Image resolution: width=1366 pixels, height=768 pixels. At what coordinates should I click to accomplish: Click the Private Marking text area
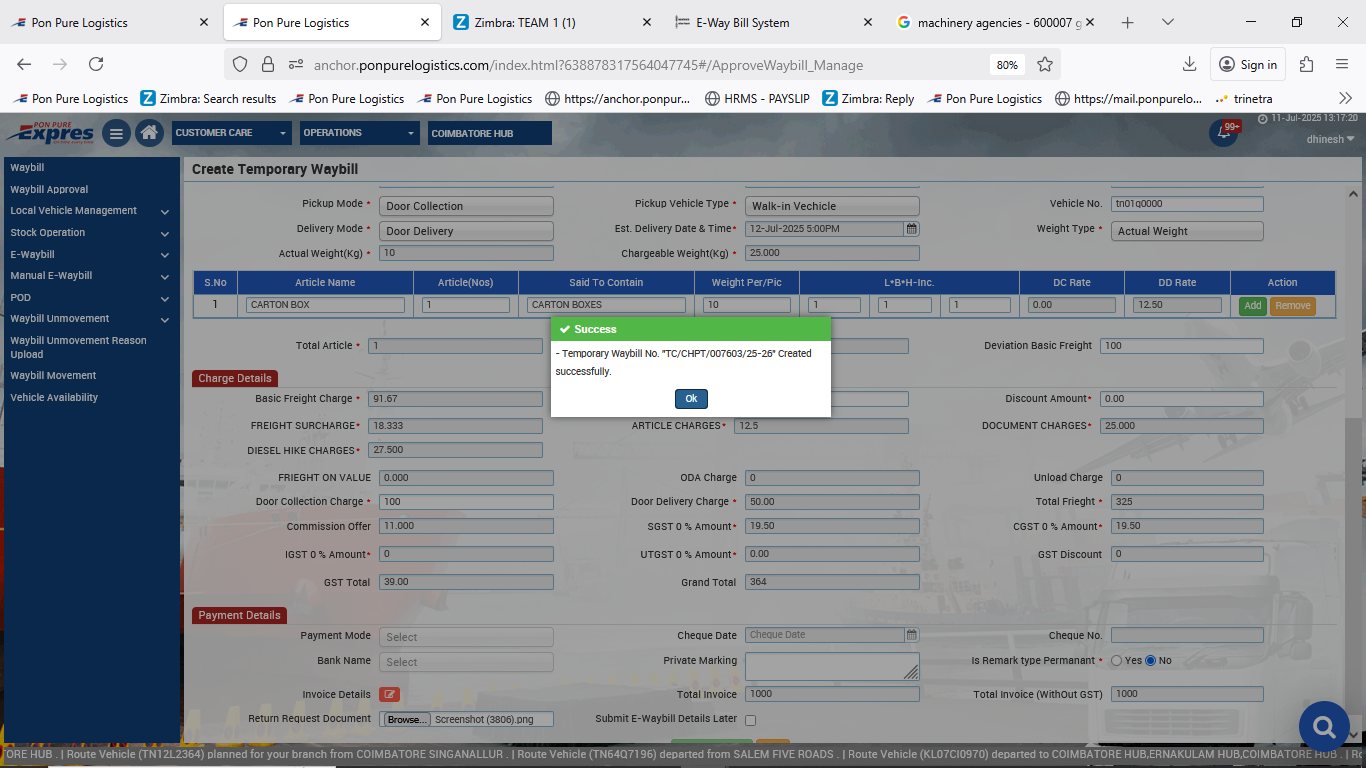pyautogui.click(x=831, y=666)
